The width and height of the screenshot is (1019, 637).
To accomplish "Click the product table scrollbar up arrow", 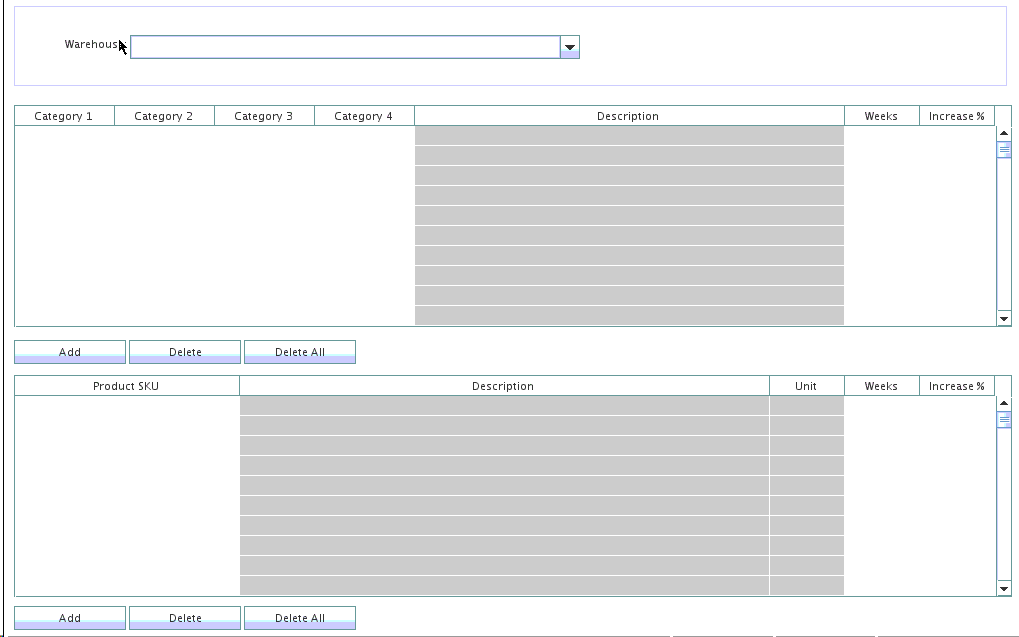I will coord(1004,403).
